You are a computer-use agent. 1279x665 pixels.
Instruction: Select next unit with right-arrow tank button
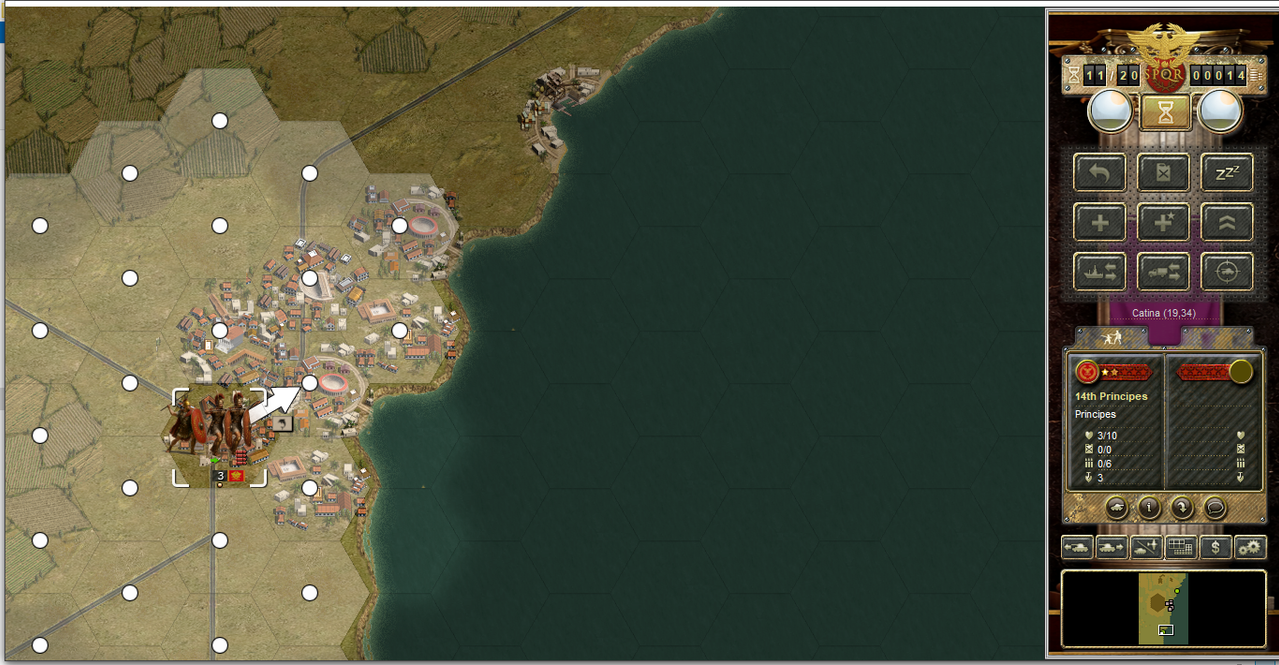(x=1111, y=547)
